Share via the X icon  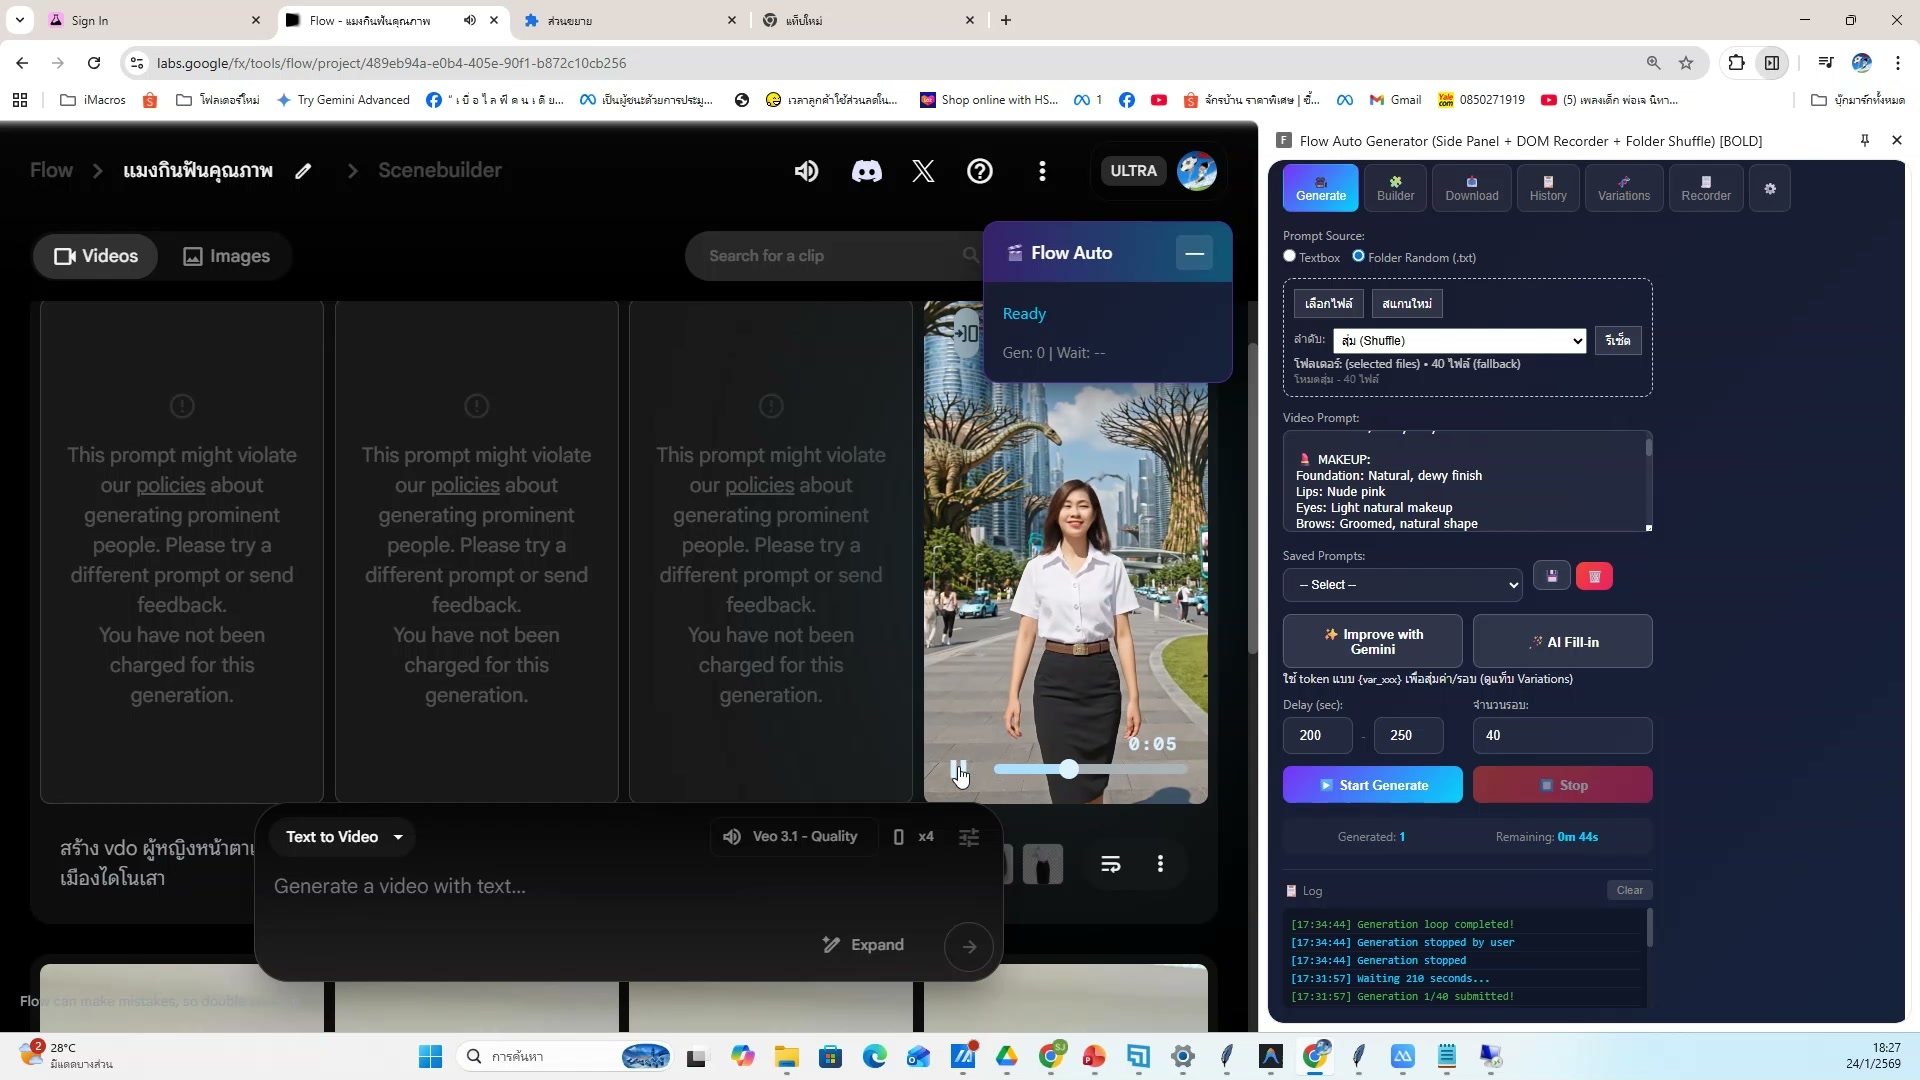[923, 170]
